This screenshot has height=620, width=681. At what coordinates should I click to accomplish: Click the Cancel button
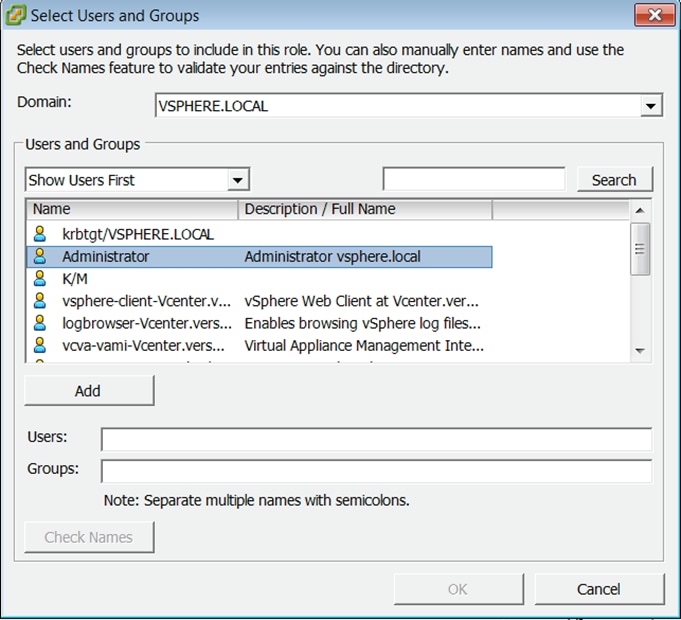(599, 589)
